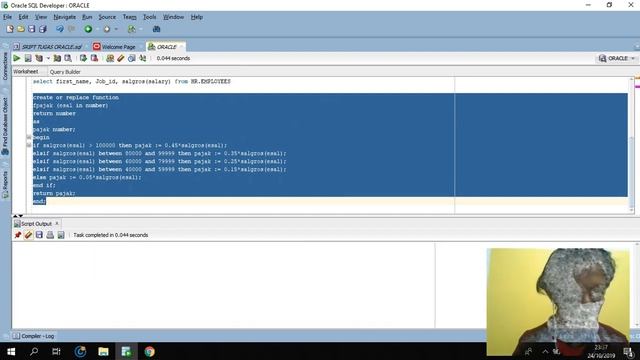This screenshot has height=360, width=640.
Task: Collapse the begin block fold marker
Action: coord(29,138)
